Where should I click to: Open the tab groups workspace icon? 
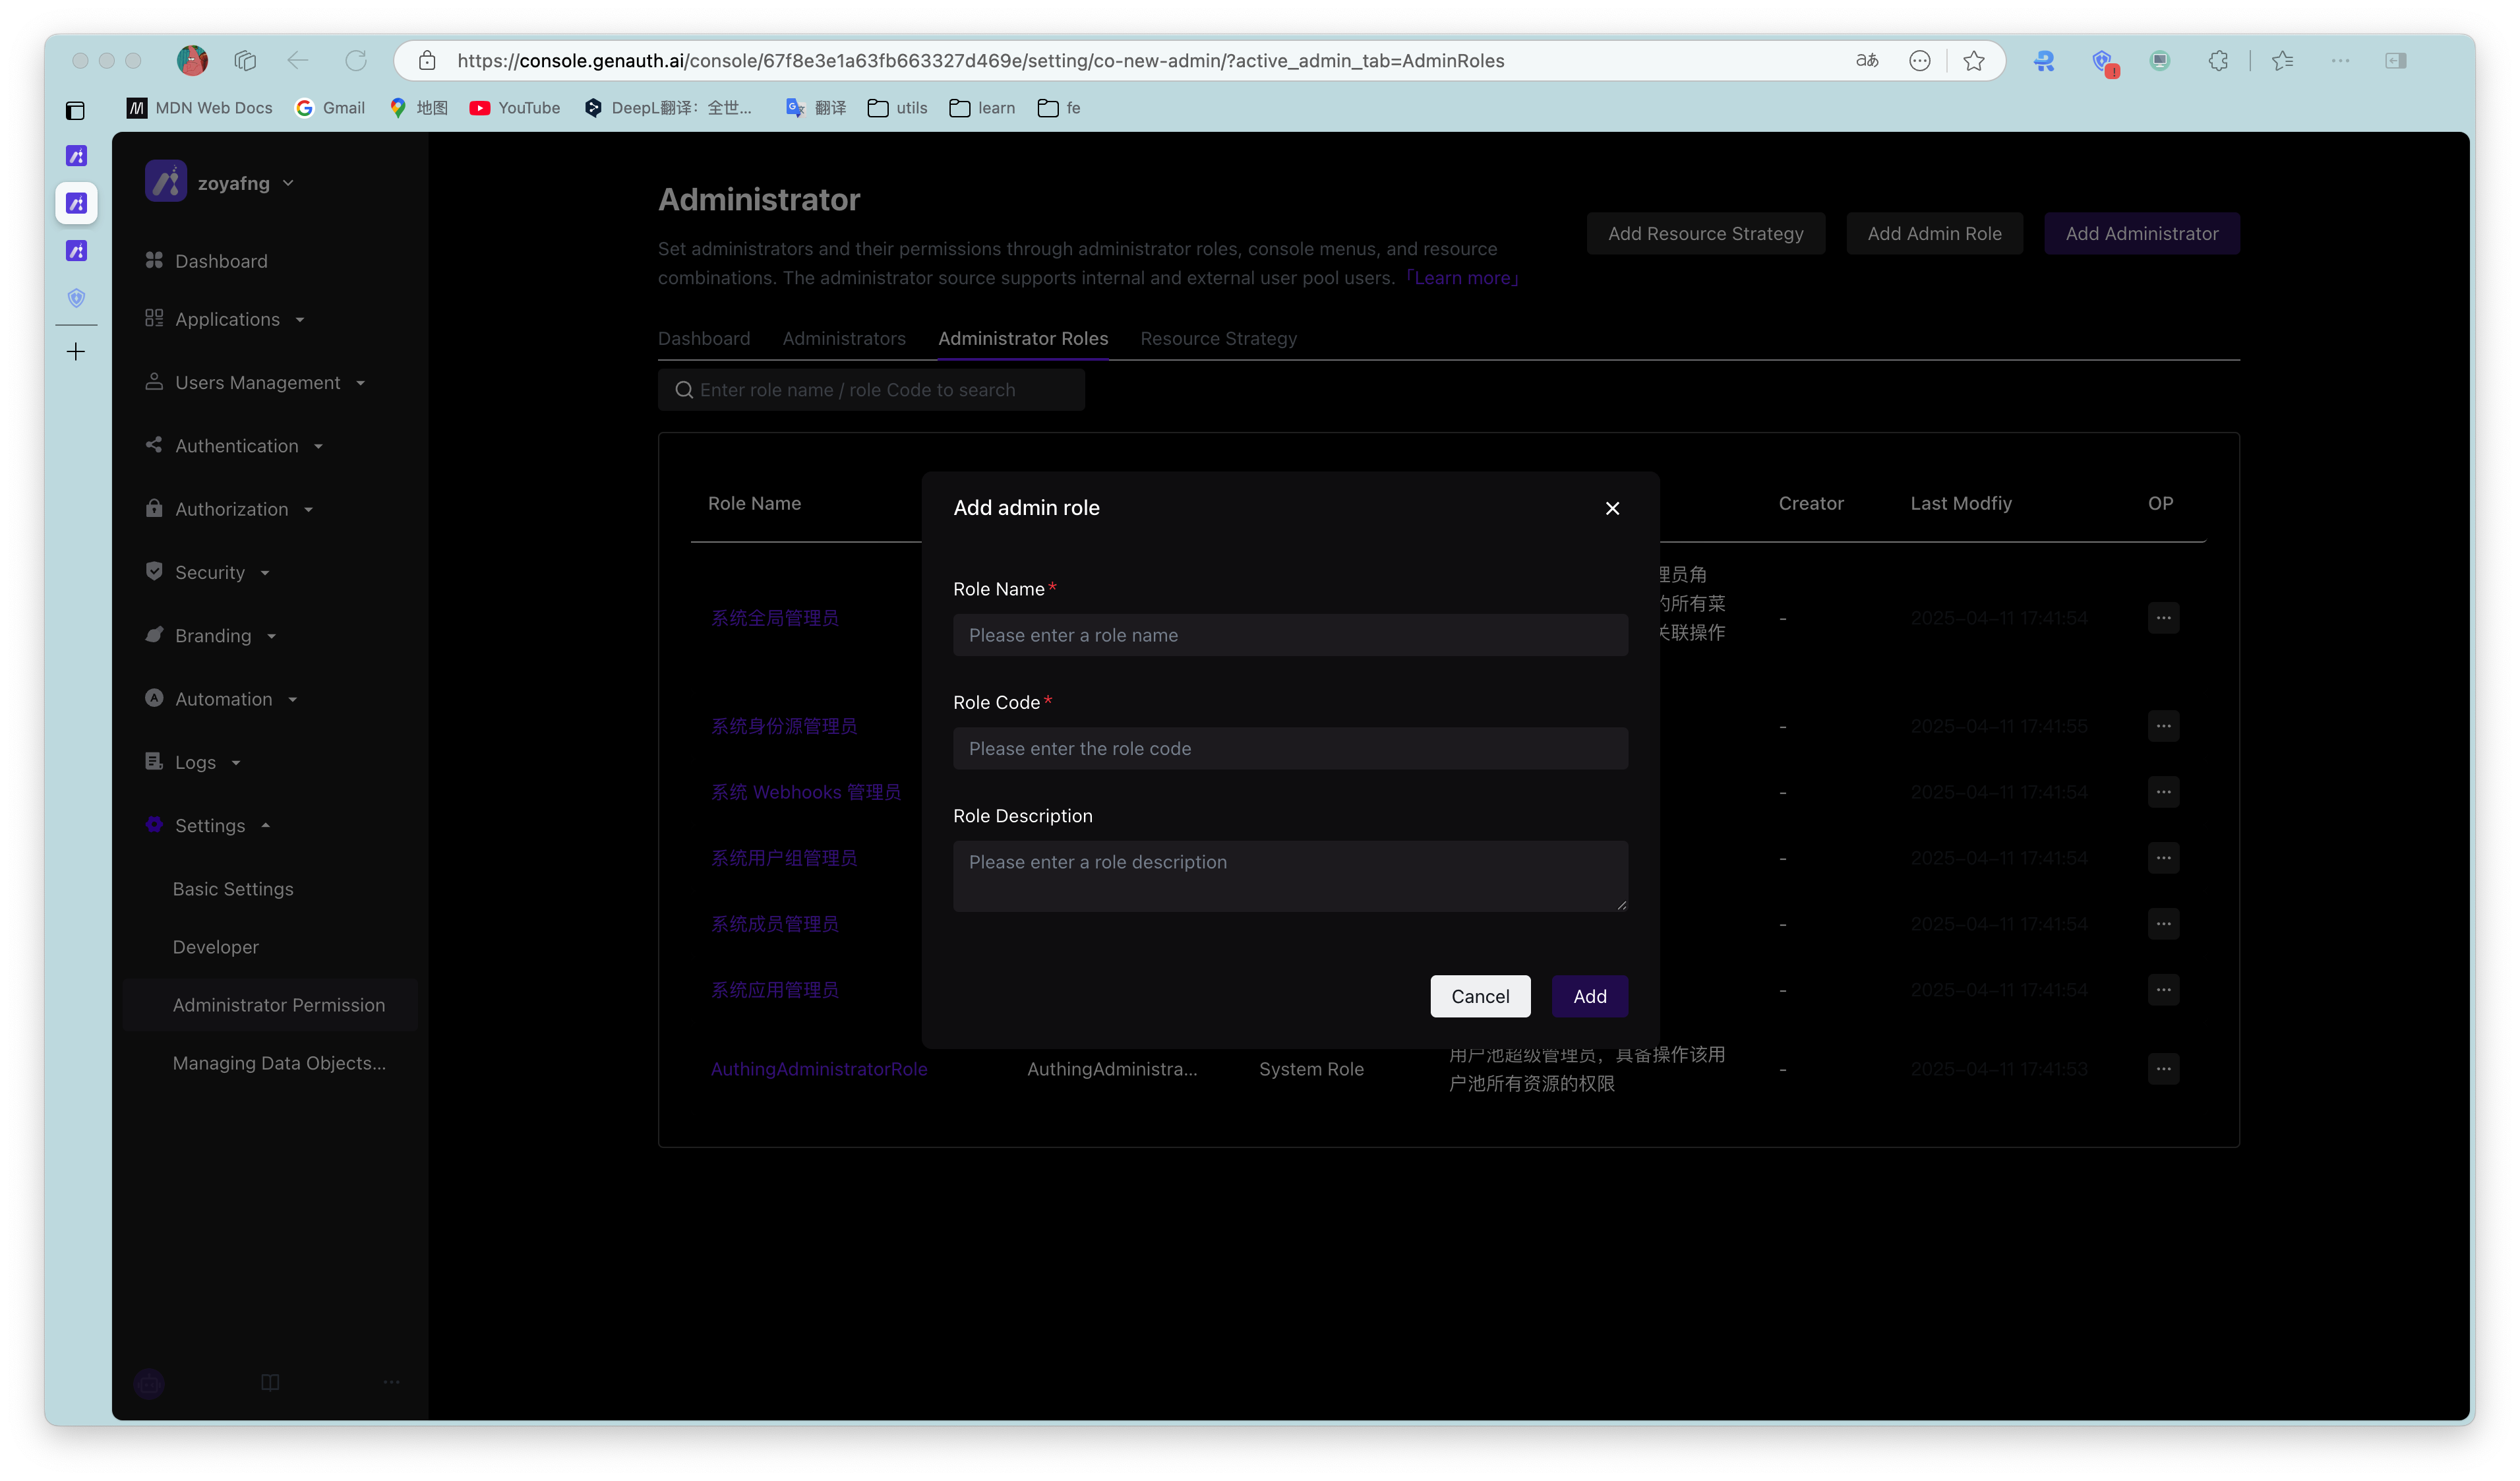point(245,61)
